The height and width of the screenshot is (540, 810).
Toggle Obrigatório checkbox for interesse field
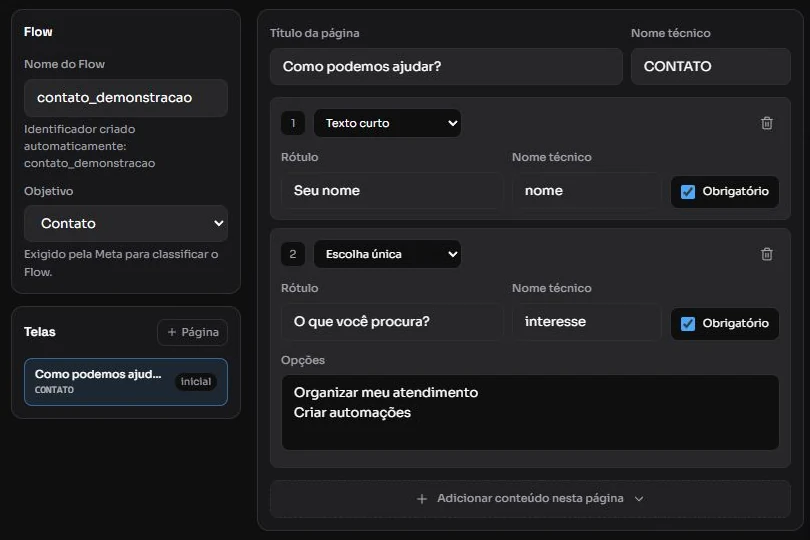pyautogui.click(x=688, y=323)
